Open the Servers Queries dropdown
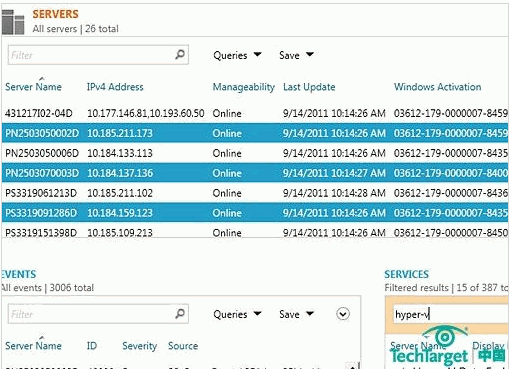 click(x=237, y=55)
